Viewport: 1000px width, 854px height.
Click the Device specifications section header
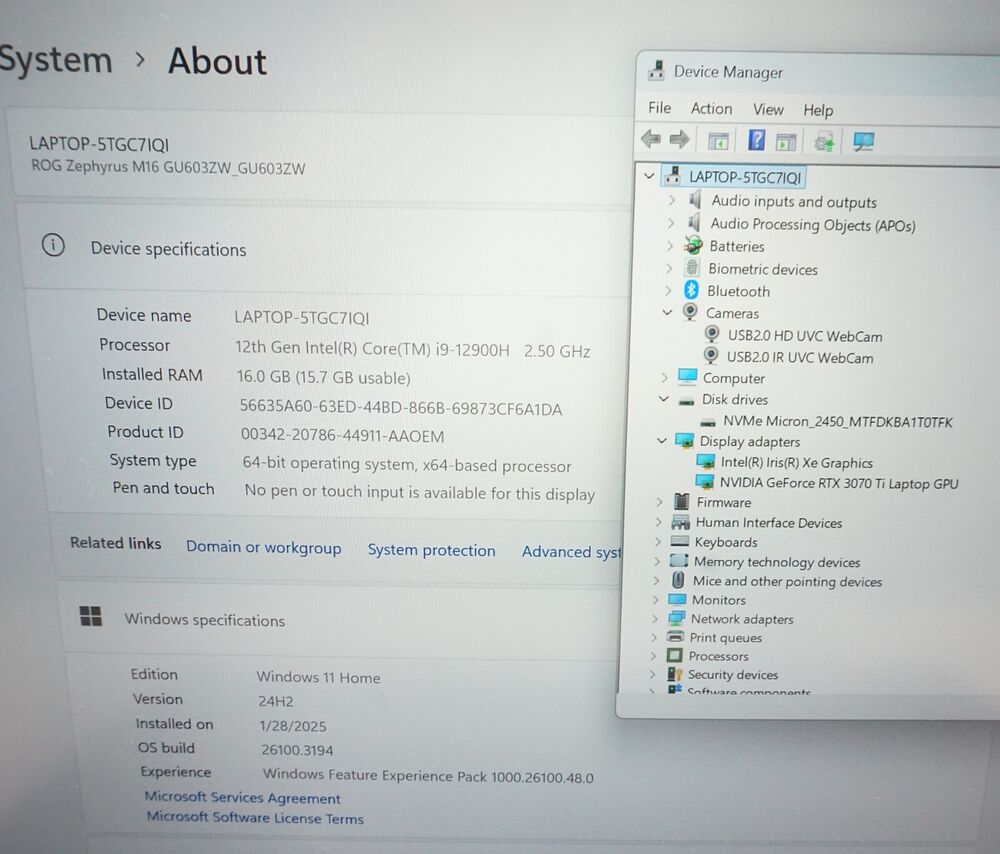[x=168, y=249]
